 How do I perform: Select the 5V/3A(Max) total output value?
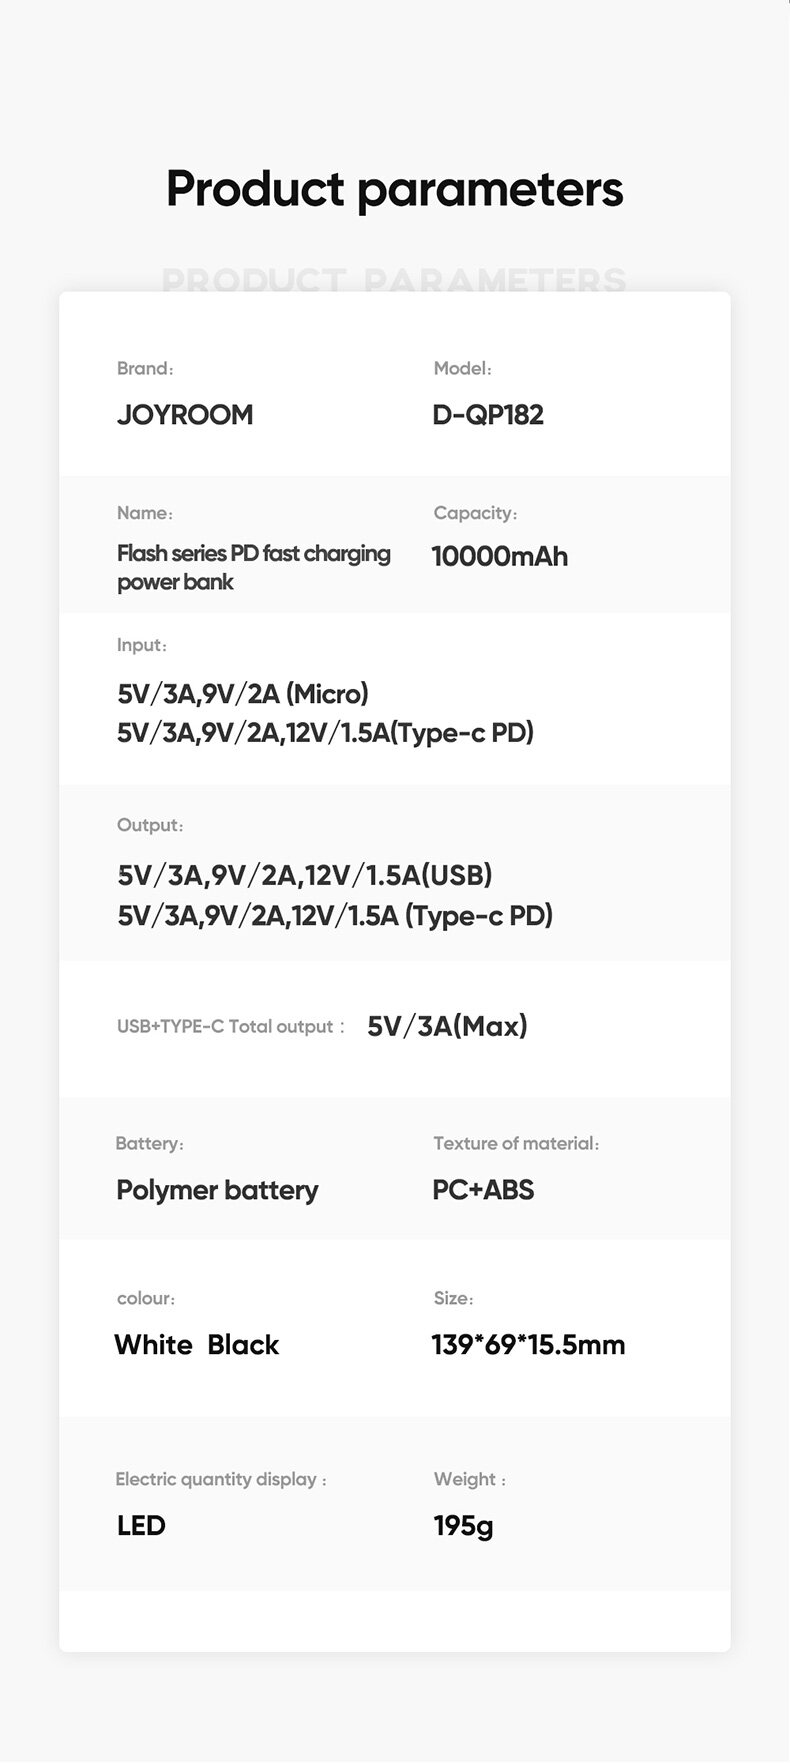coord(447,1026)
